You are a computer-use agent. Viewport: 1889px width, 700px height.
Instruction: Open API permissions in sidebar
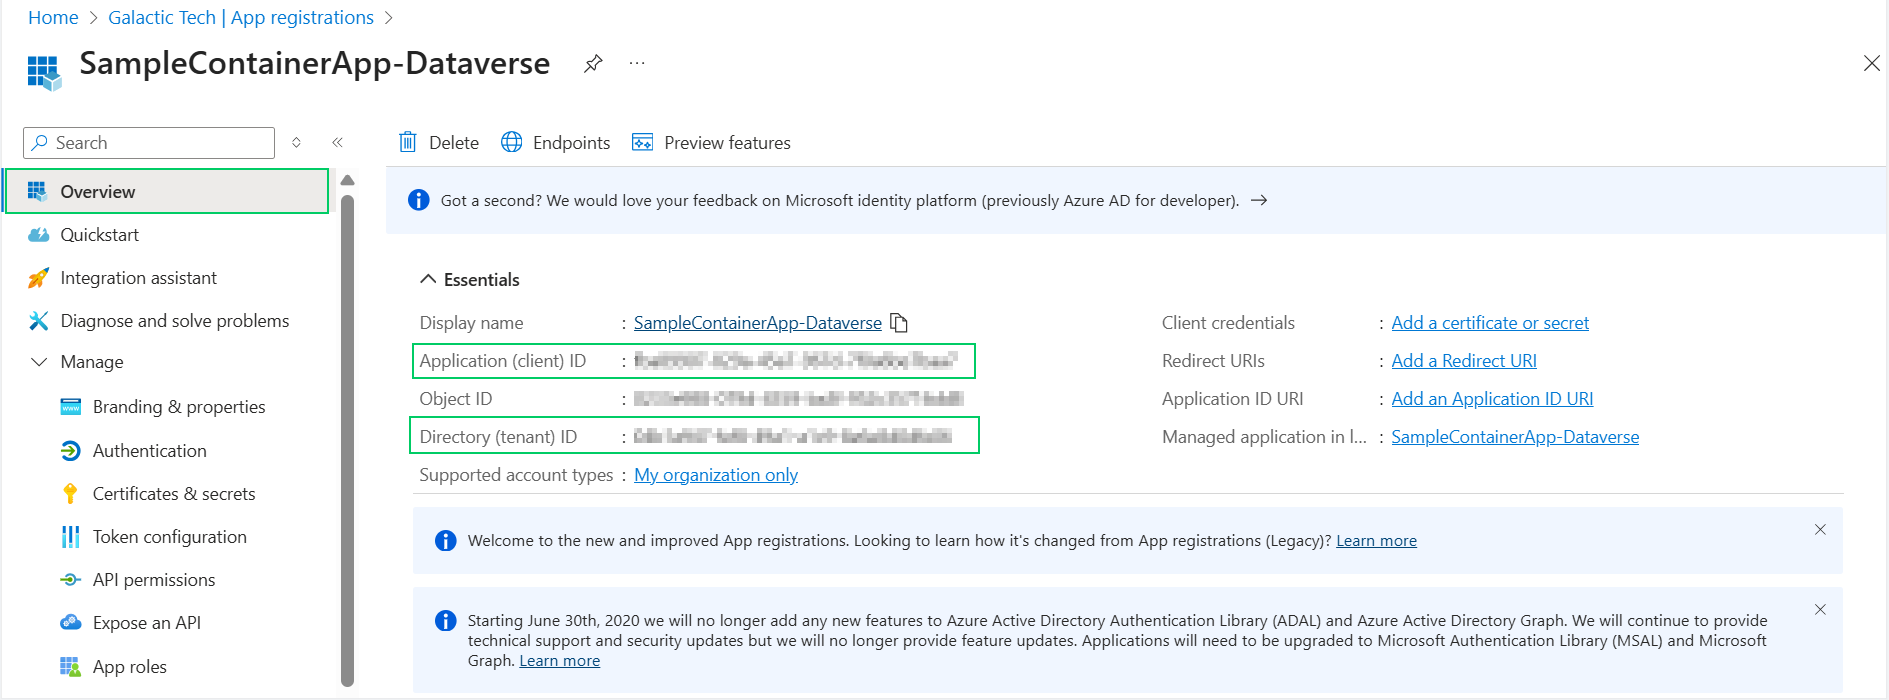pos(153,580)
